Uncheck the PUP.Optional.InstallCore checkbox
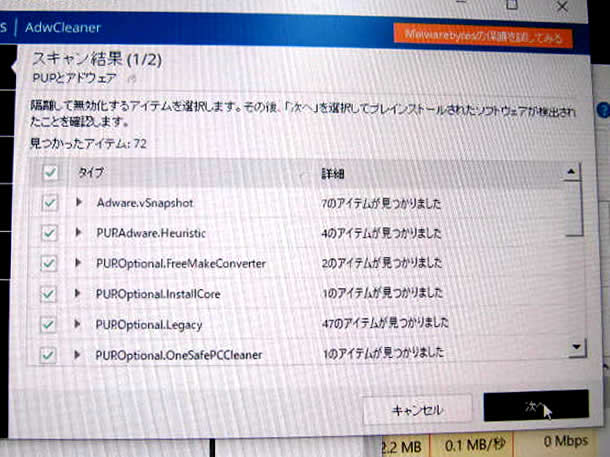610x457 pixels. pyautogui.click(x=48, y=294)
